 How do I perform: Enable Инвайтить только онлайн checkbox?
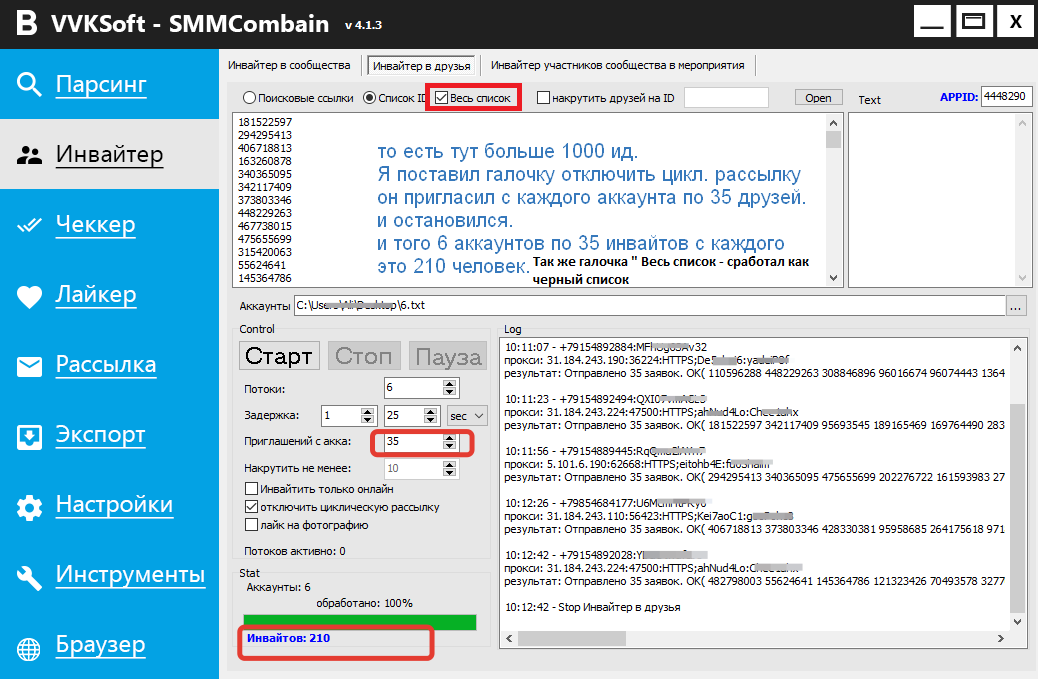(252, 489)
